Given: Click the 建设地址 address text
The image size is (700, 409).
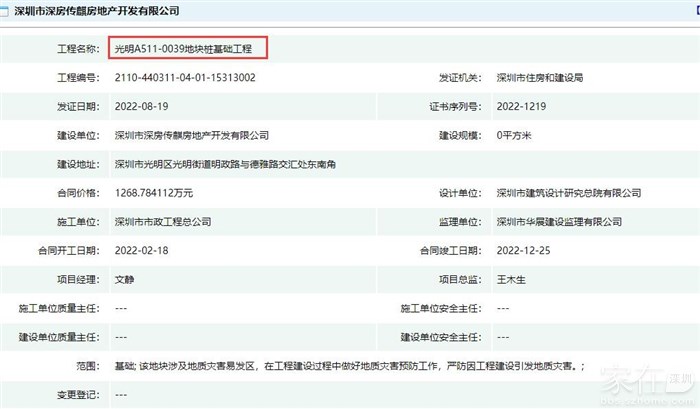Looking at the screenshot, I should click(x=234, y=164).
